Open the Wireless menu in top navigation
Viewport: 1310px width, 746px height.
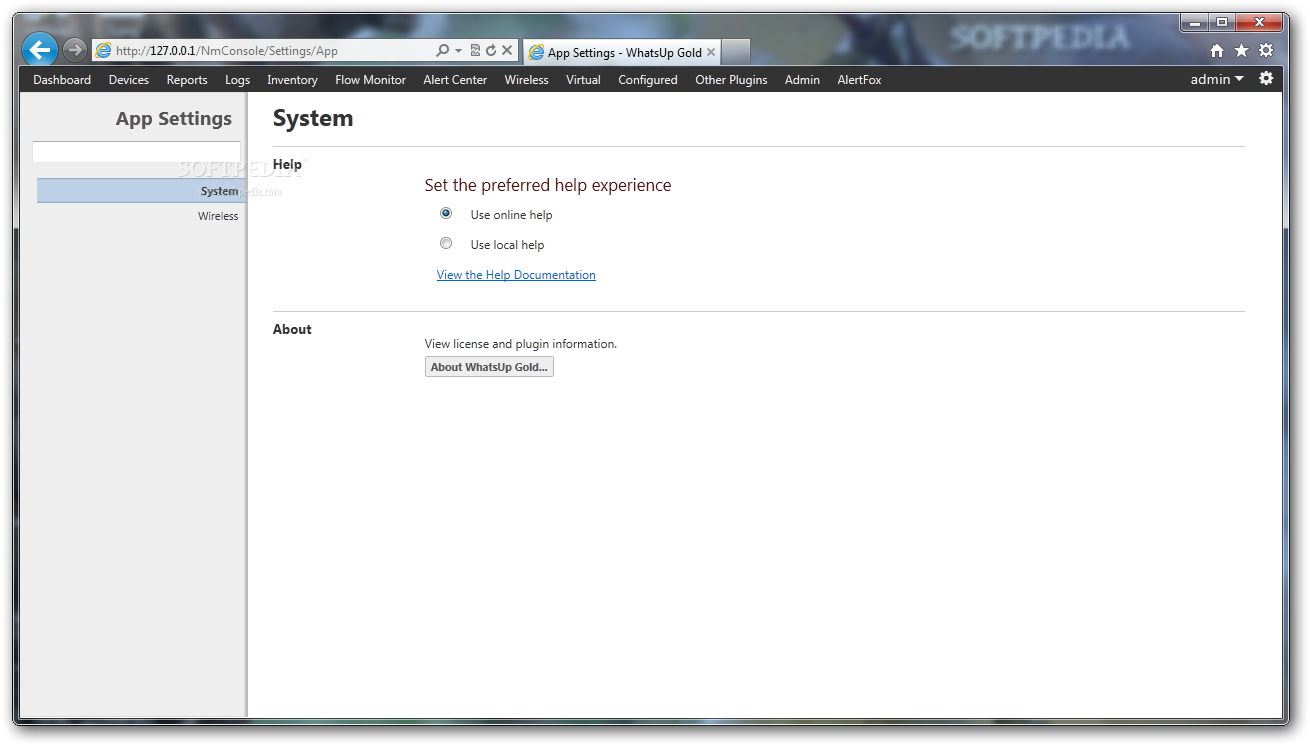point(526,80)
